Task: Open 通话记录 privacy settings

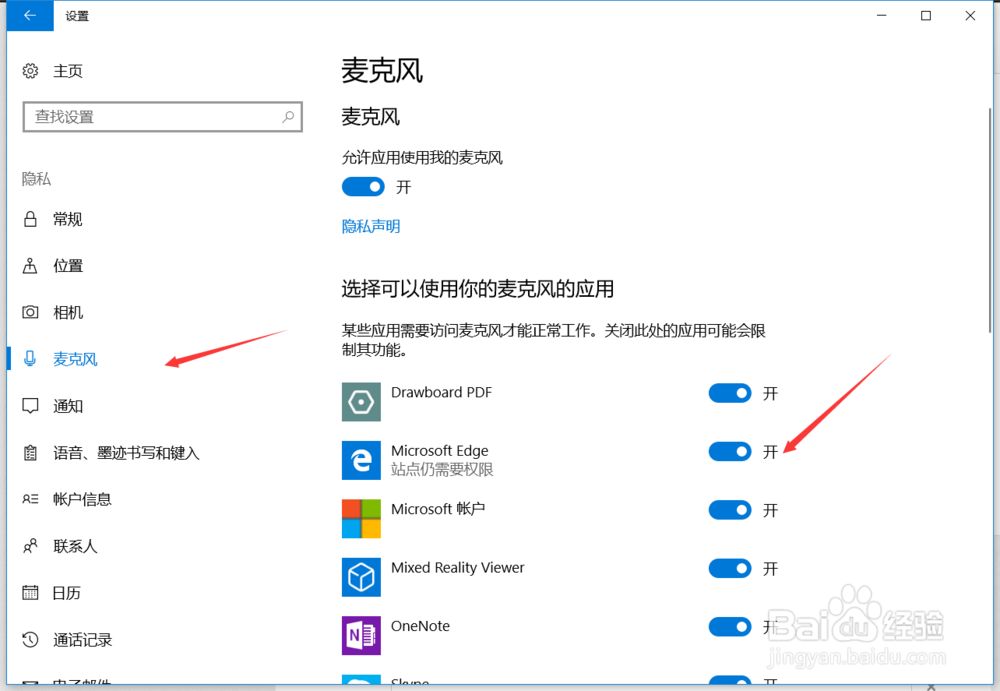Action: tap(82, 639)
